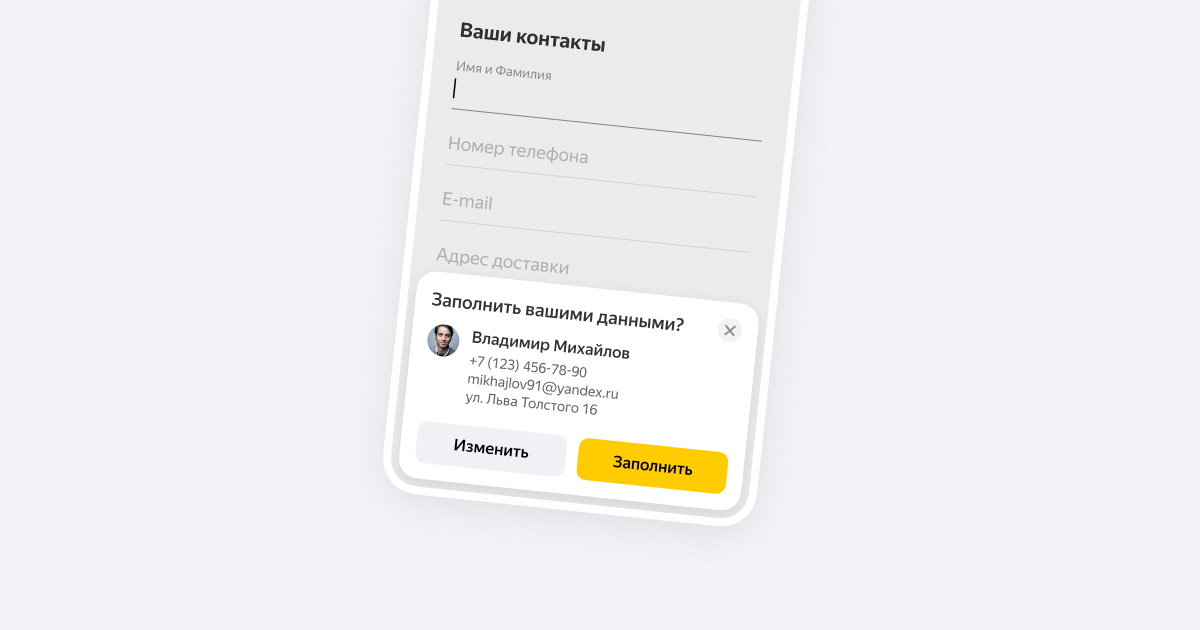Click the Ваши контакты heading
The height and width of the screenshot is (630, 1200).
532,37
